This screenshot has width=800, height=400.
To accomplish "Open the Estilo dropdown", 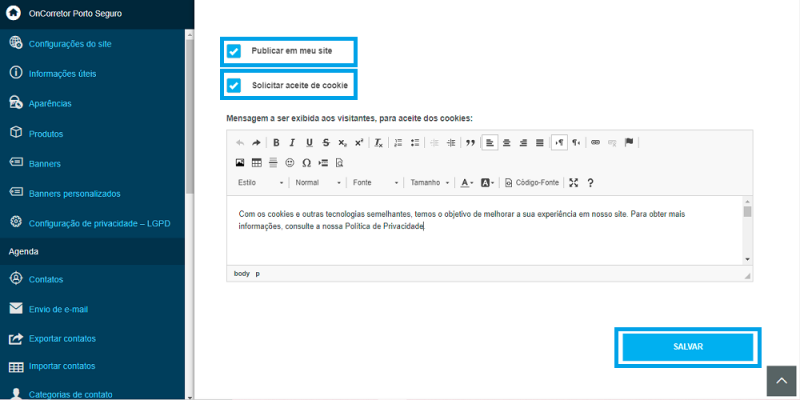I will (260, 183).
